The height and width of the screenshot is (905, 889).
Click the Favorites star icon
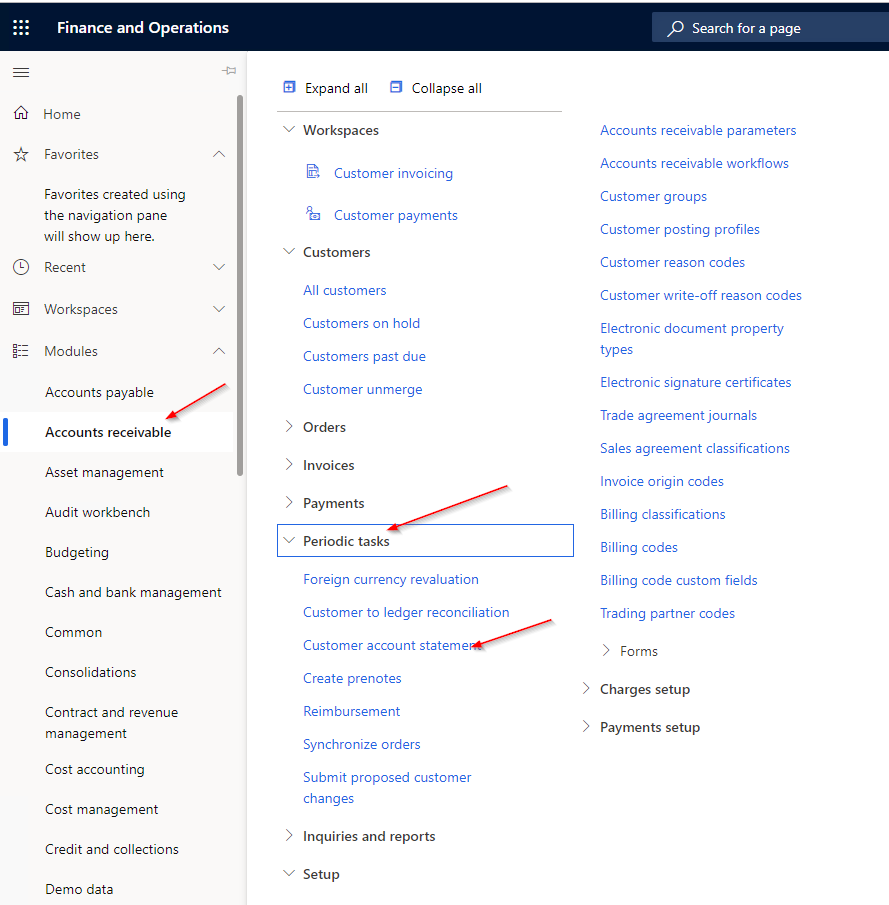pyautogui.click(x=22, y=154)
